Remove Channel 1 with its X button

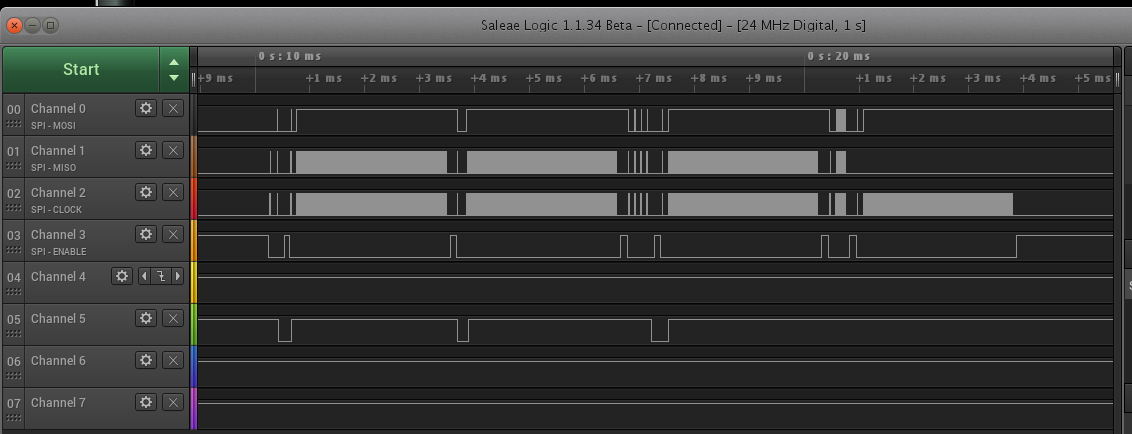point(173,150)
